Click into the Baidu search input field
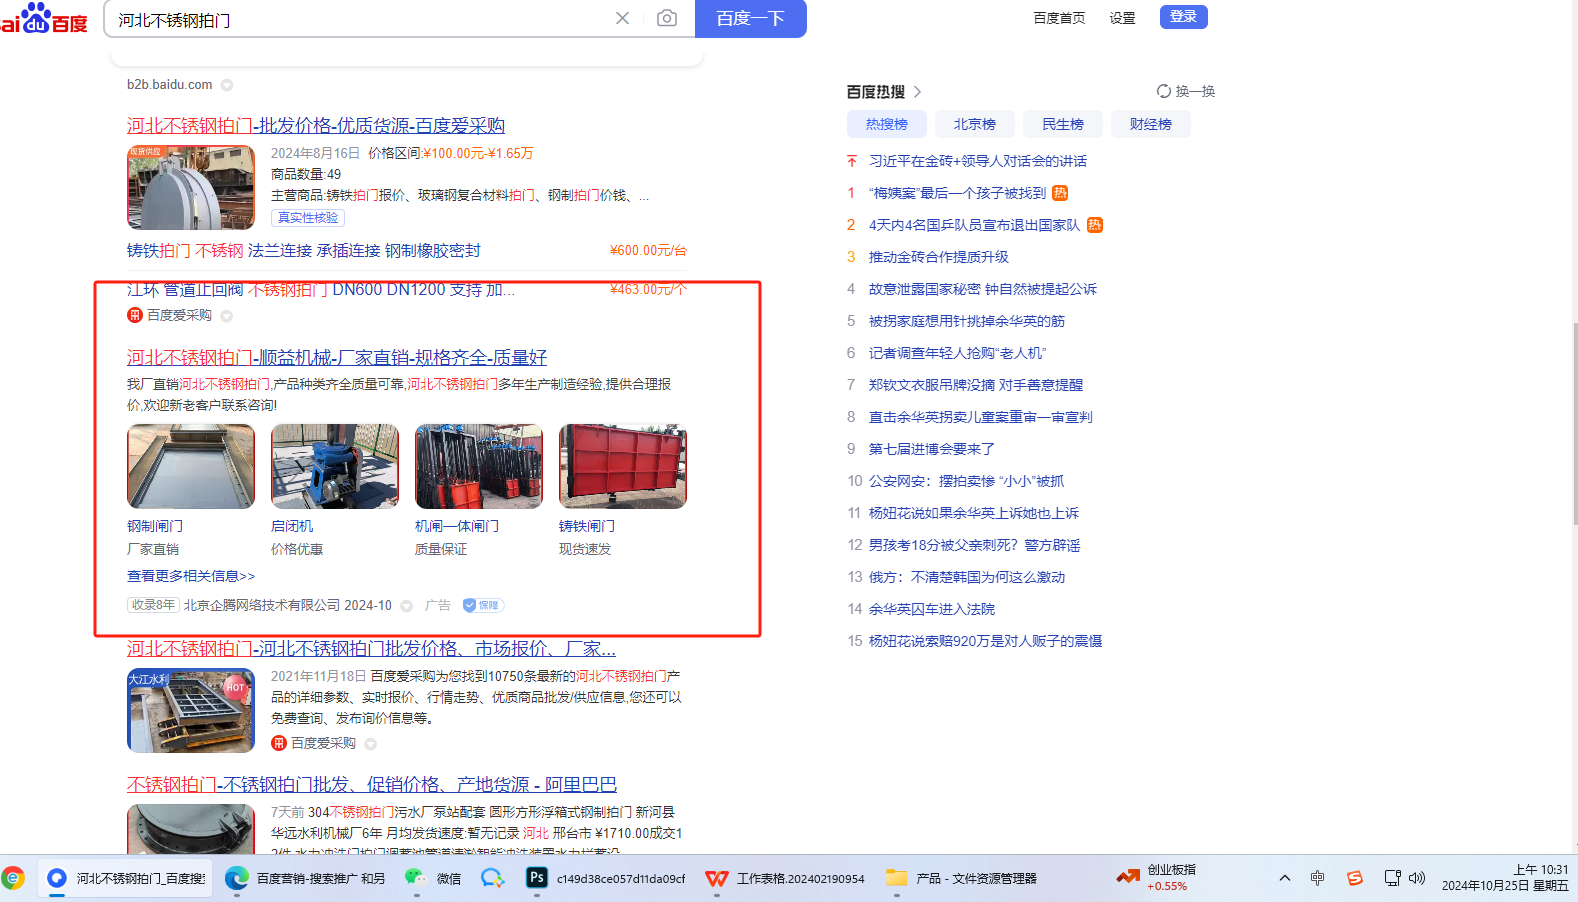1578x902 pixels. point(360,19)
